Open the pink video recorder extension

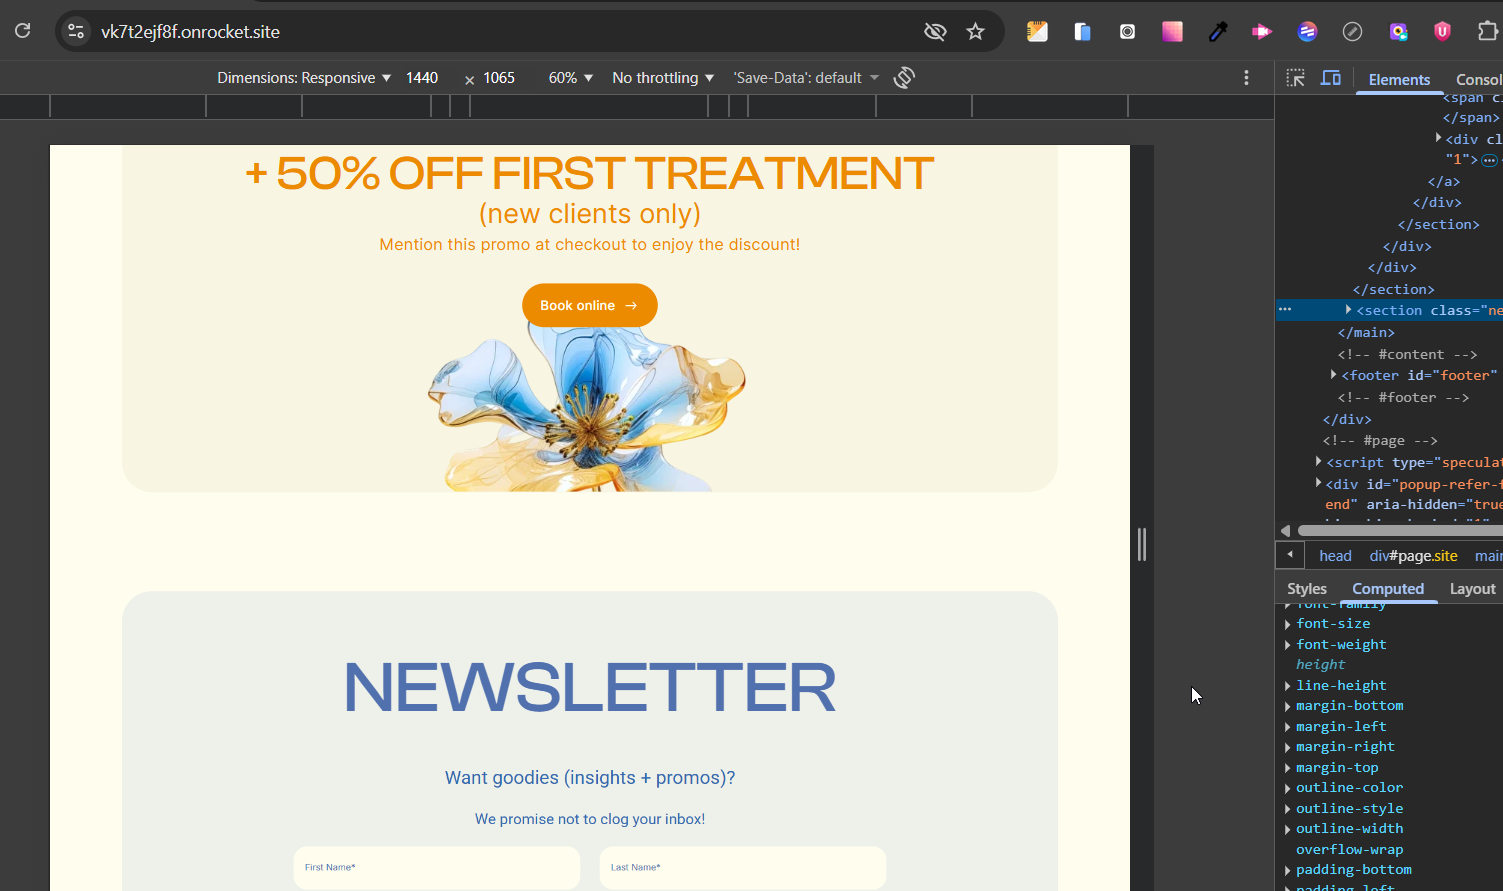point(1262,32)
